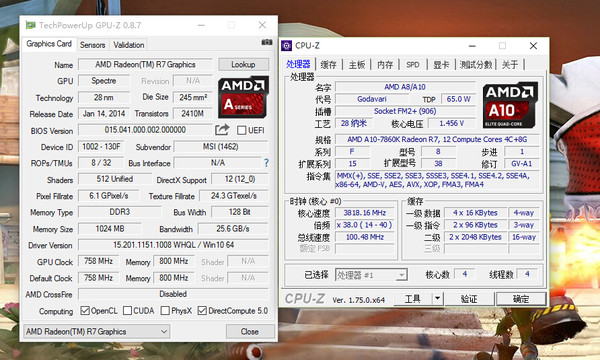
Task: Click the CPU 名字 value AMD A8/A10
Action: coord(405,87)
